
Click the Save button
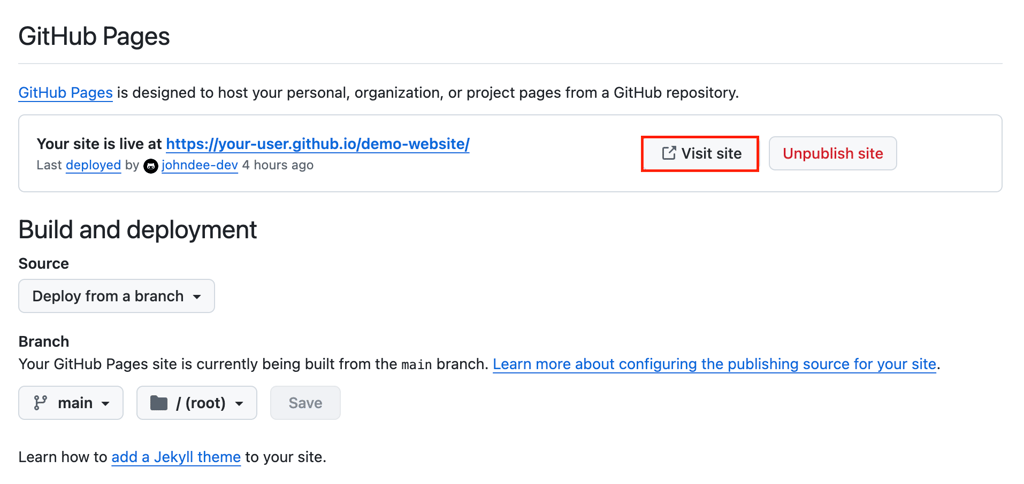(x=305, y=403)
